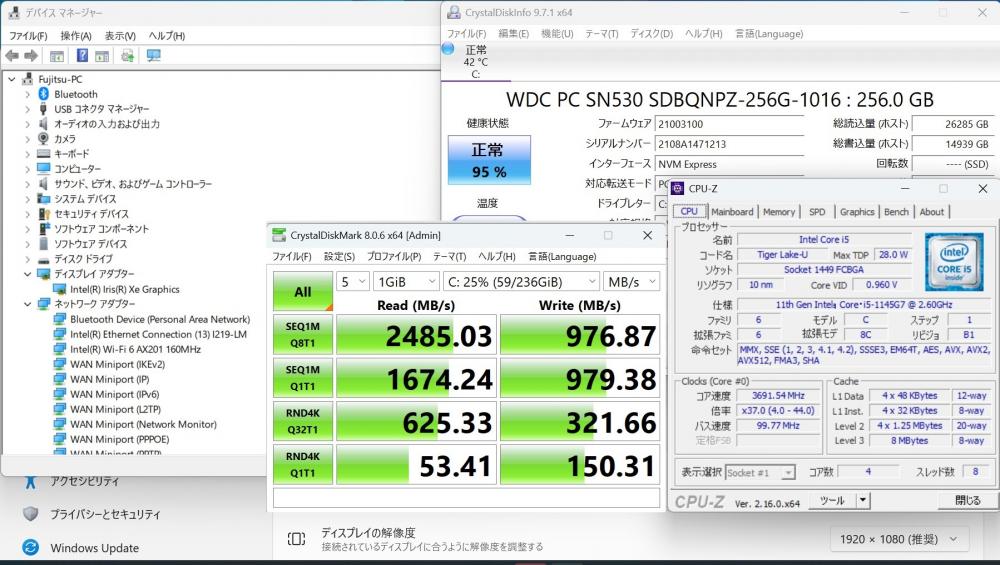Open 表示(V) menu in Device Manager
Screen dimensions: 1000x565
(120, 36)
